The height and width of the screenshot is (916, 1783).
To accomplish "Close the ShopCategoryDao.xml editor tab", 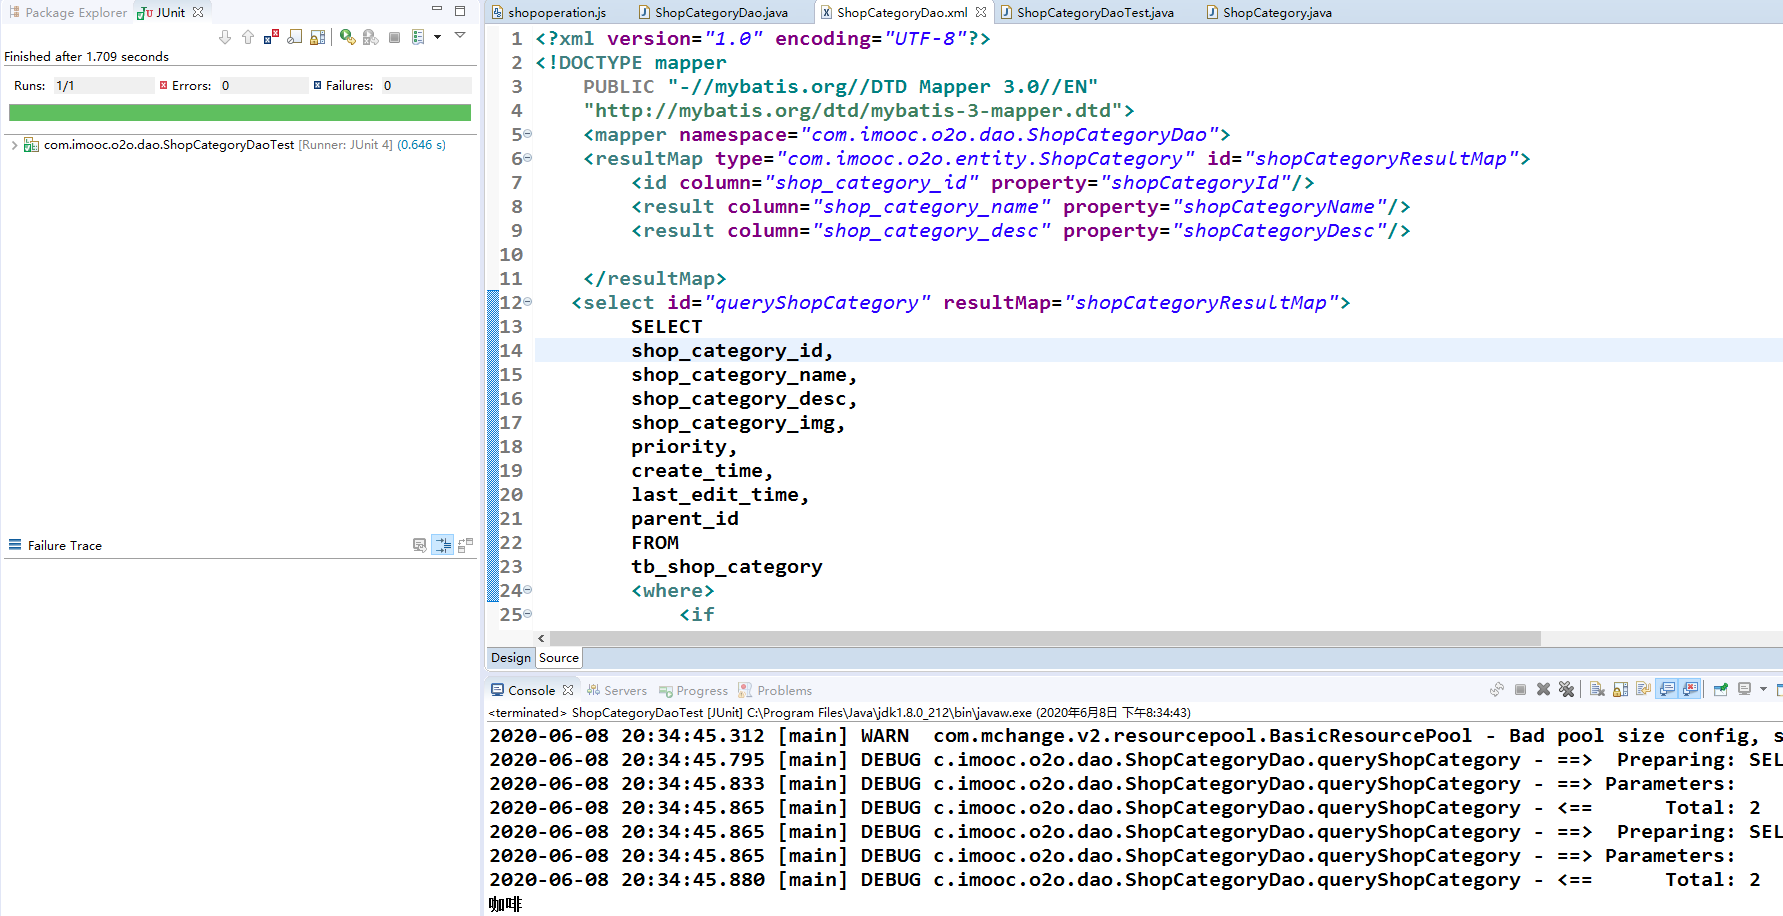I will [x=981, y=13].
